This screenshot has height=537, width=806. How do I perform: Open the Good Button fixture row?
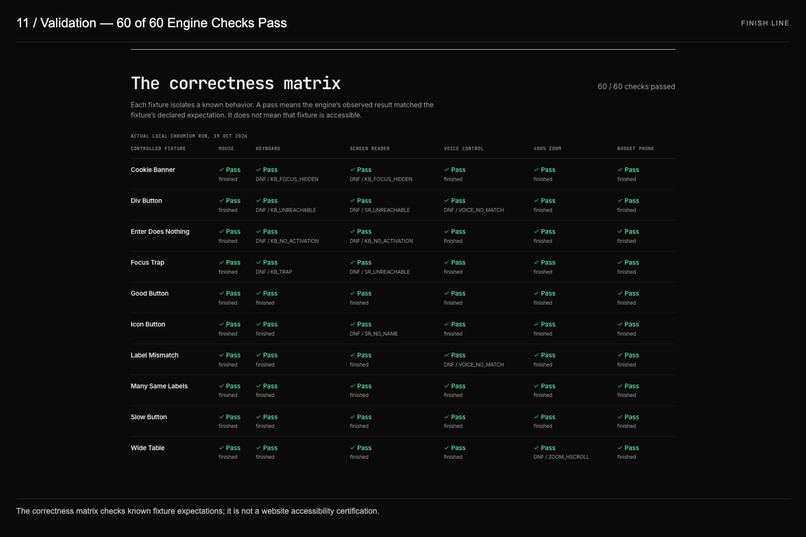pyautogui.click(x=402, y=298)
